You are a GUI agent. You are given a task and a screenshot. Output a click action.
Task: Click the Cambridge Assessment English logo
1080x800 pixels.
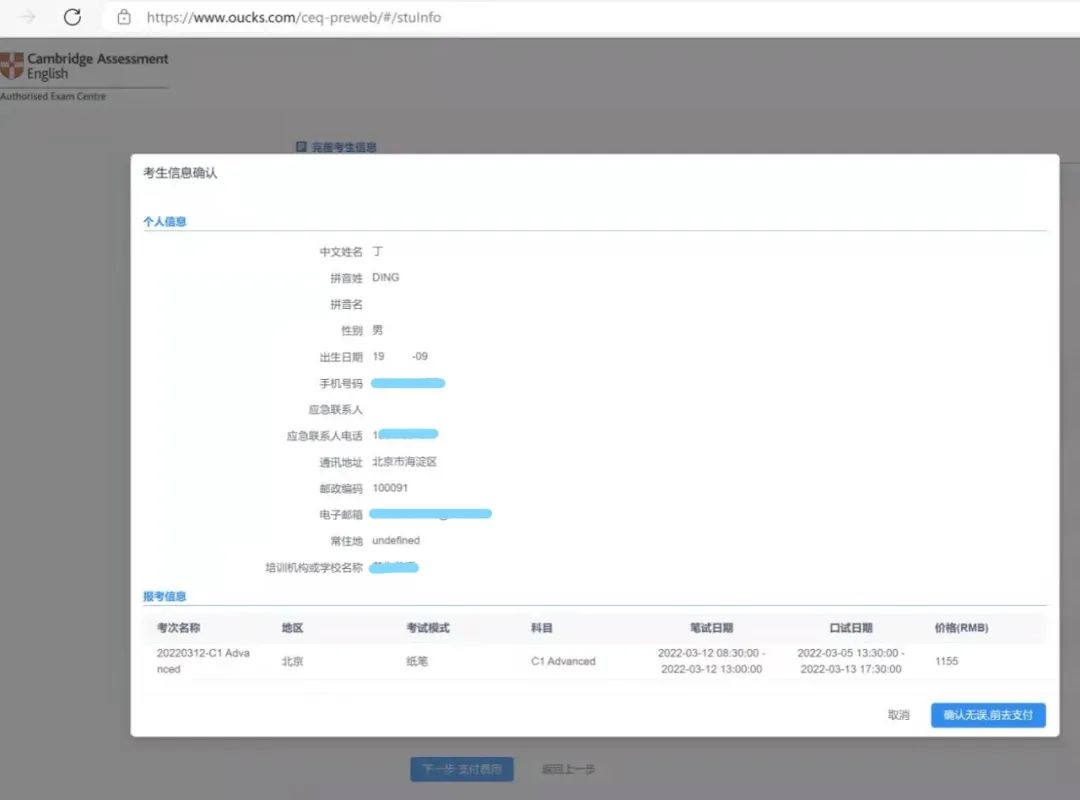(84, 66)
